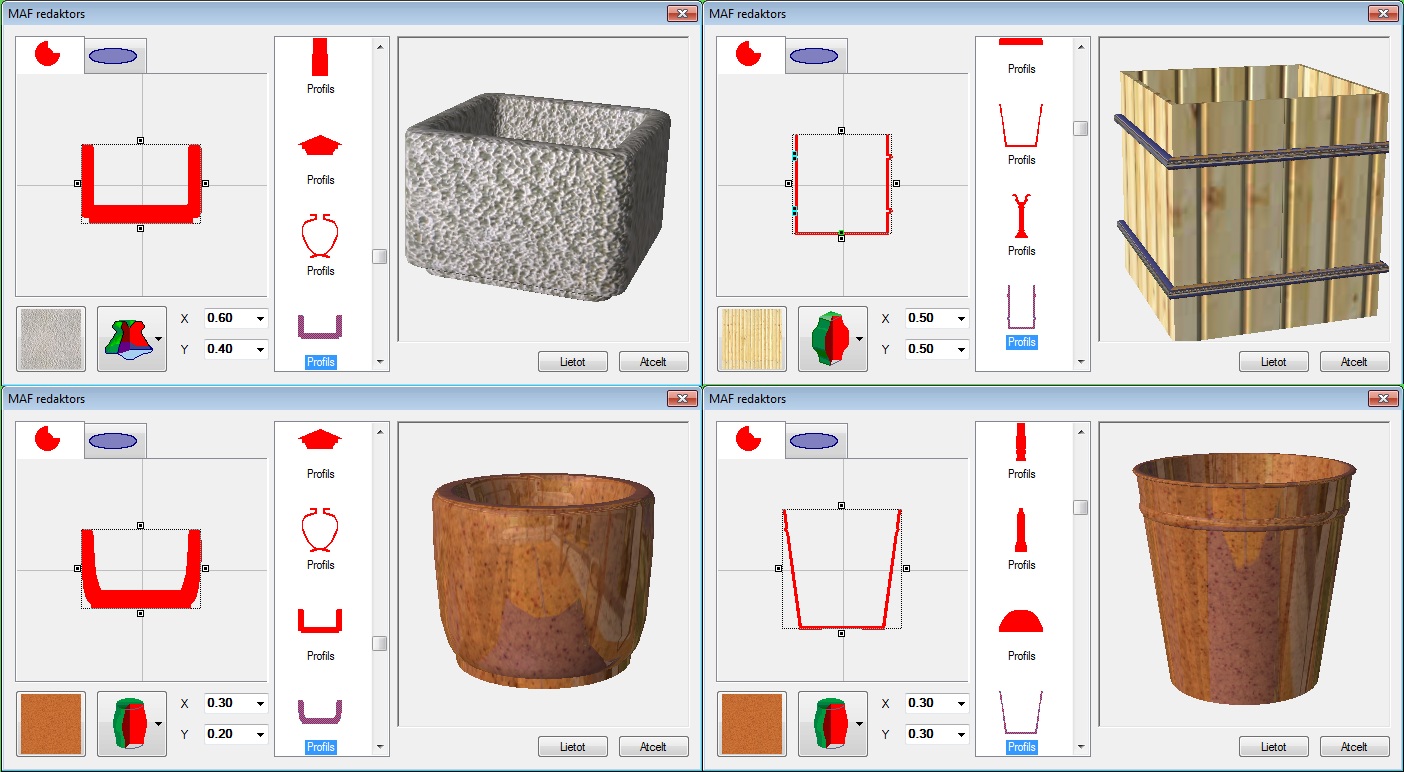This screenshot has height=772, width=1404.
Task: Click Lietot in the wooden crate window
Action: click(x=1273, y=361)
